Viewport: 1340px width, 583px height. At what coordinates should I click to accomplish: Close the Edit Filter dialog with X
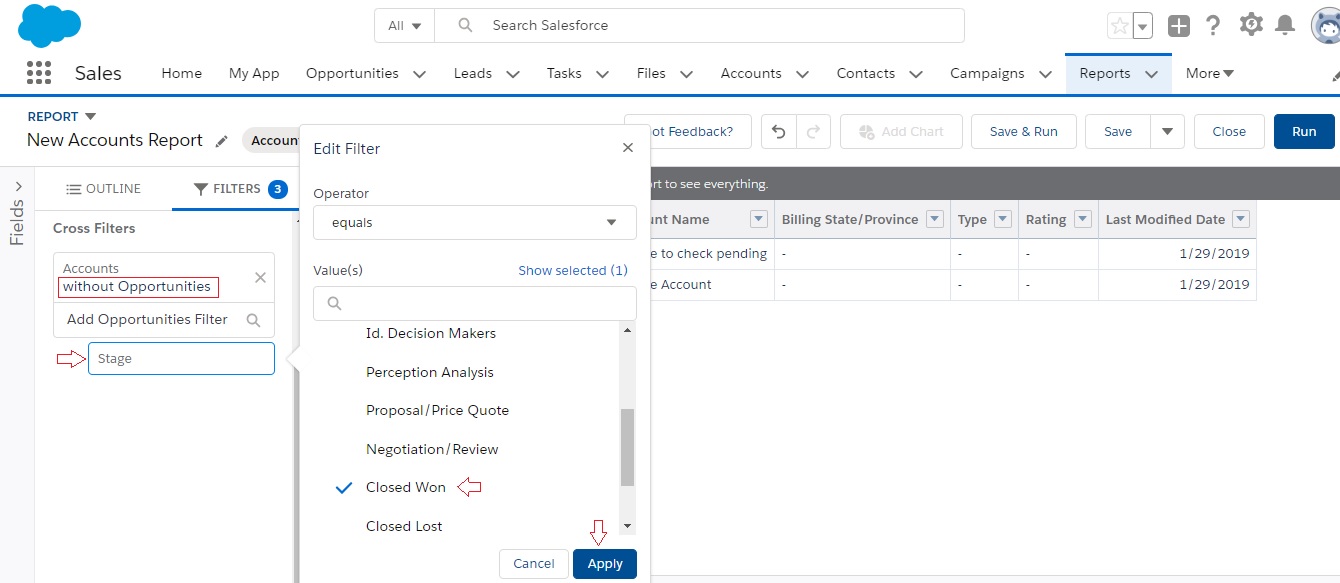pyautogui.click(x=628, y=148)
